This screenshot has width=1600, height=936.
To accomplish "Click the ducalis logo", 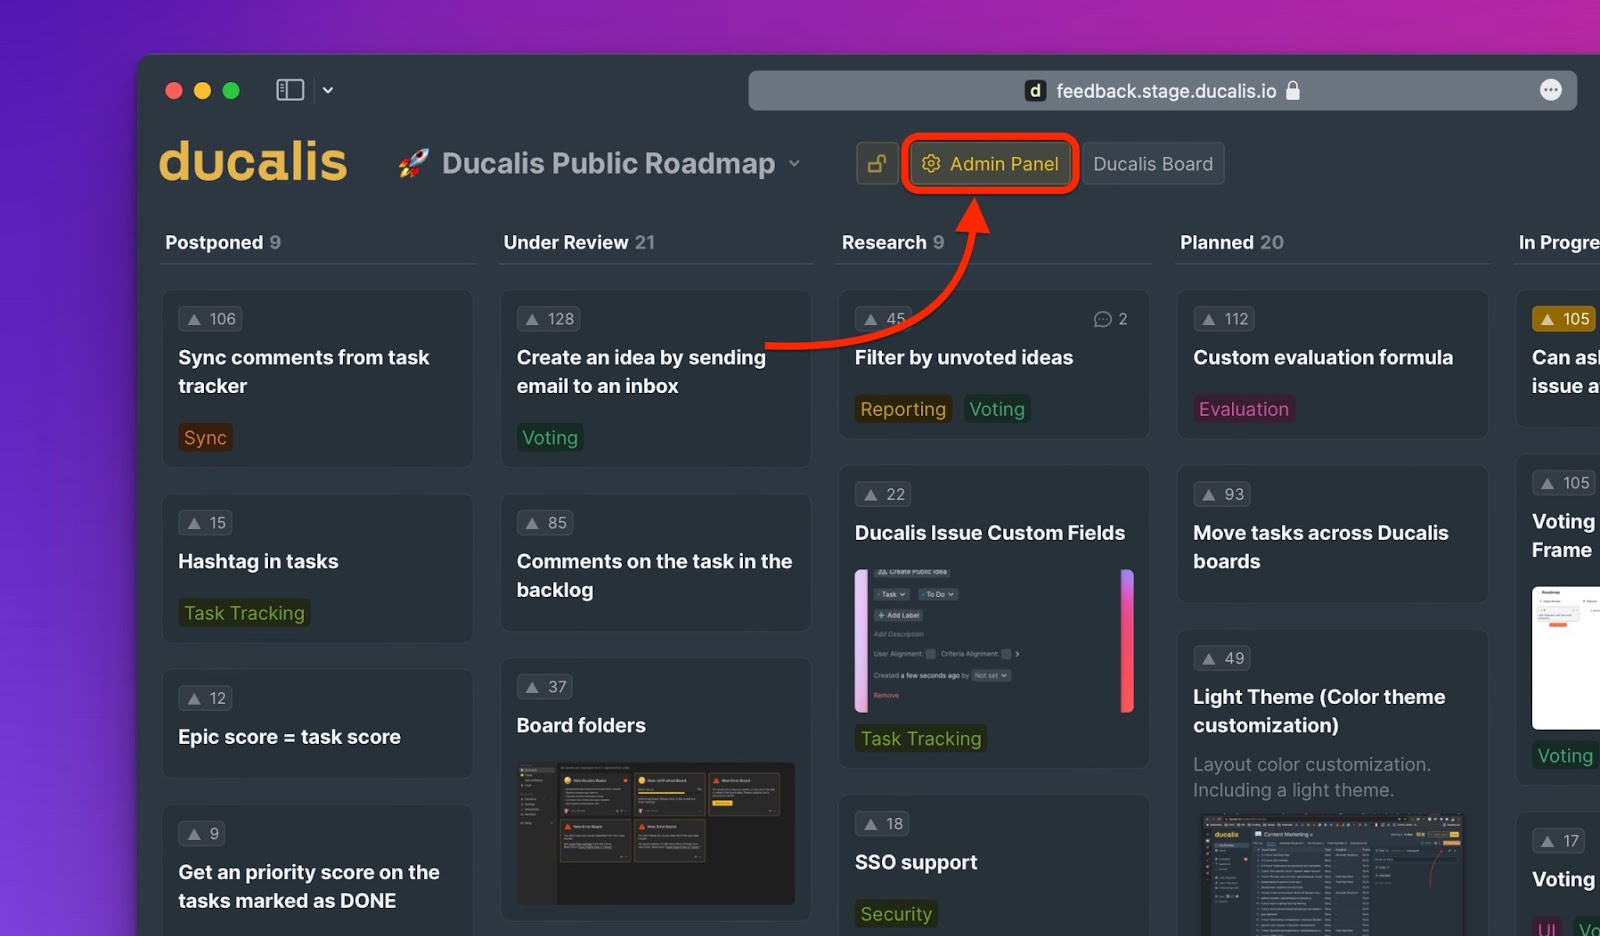I will tap(253, 162).
